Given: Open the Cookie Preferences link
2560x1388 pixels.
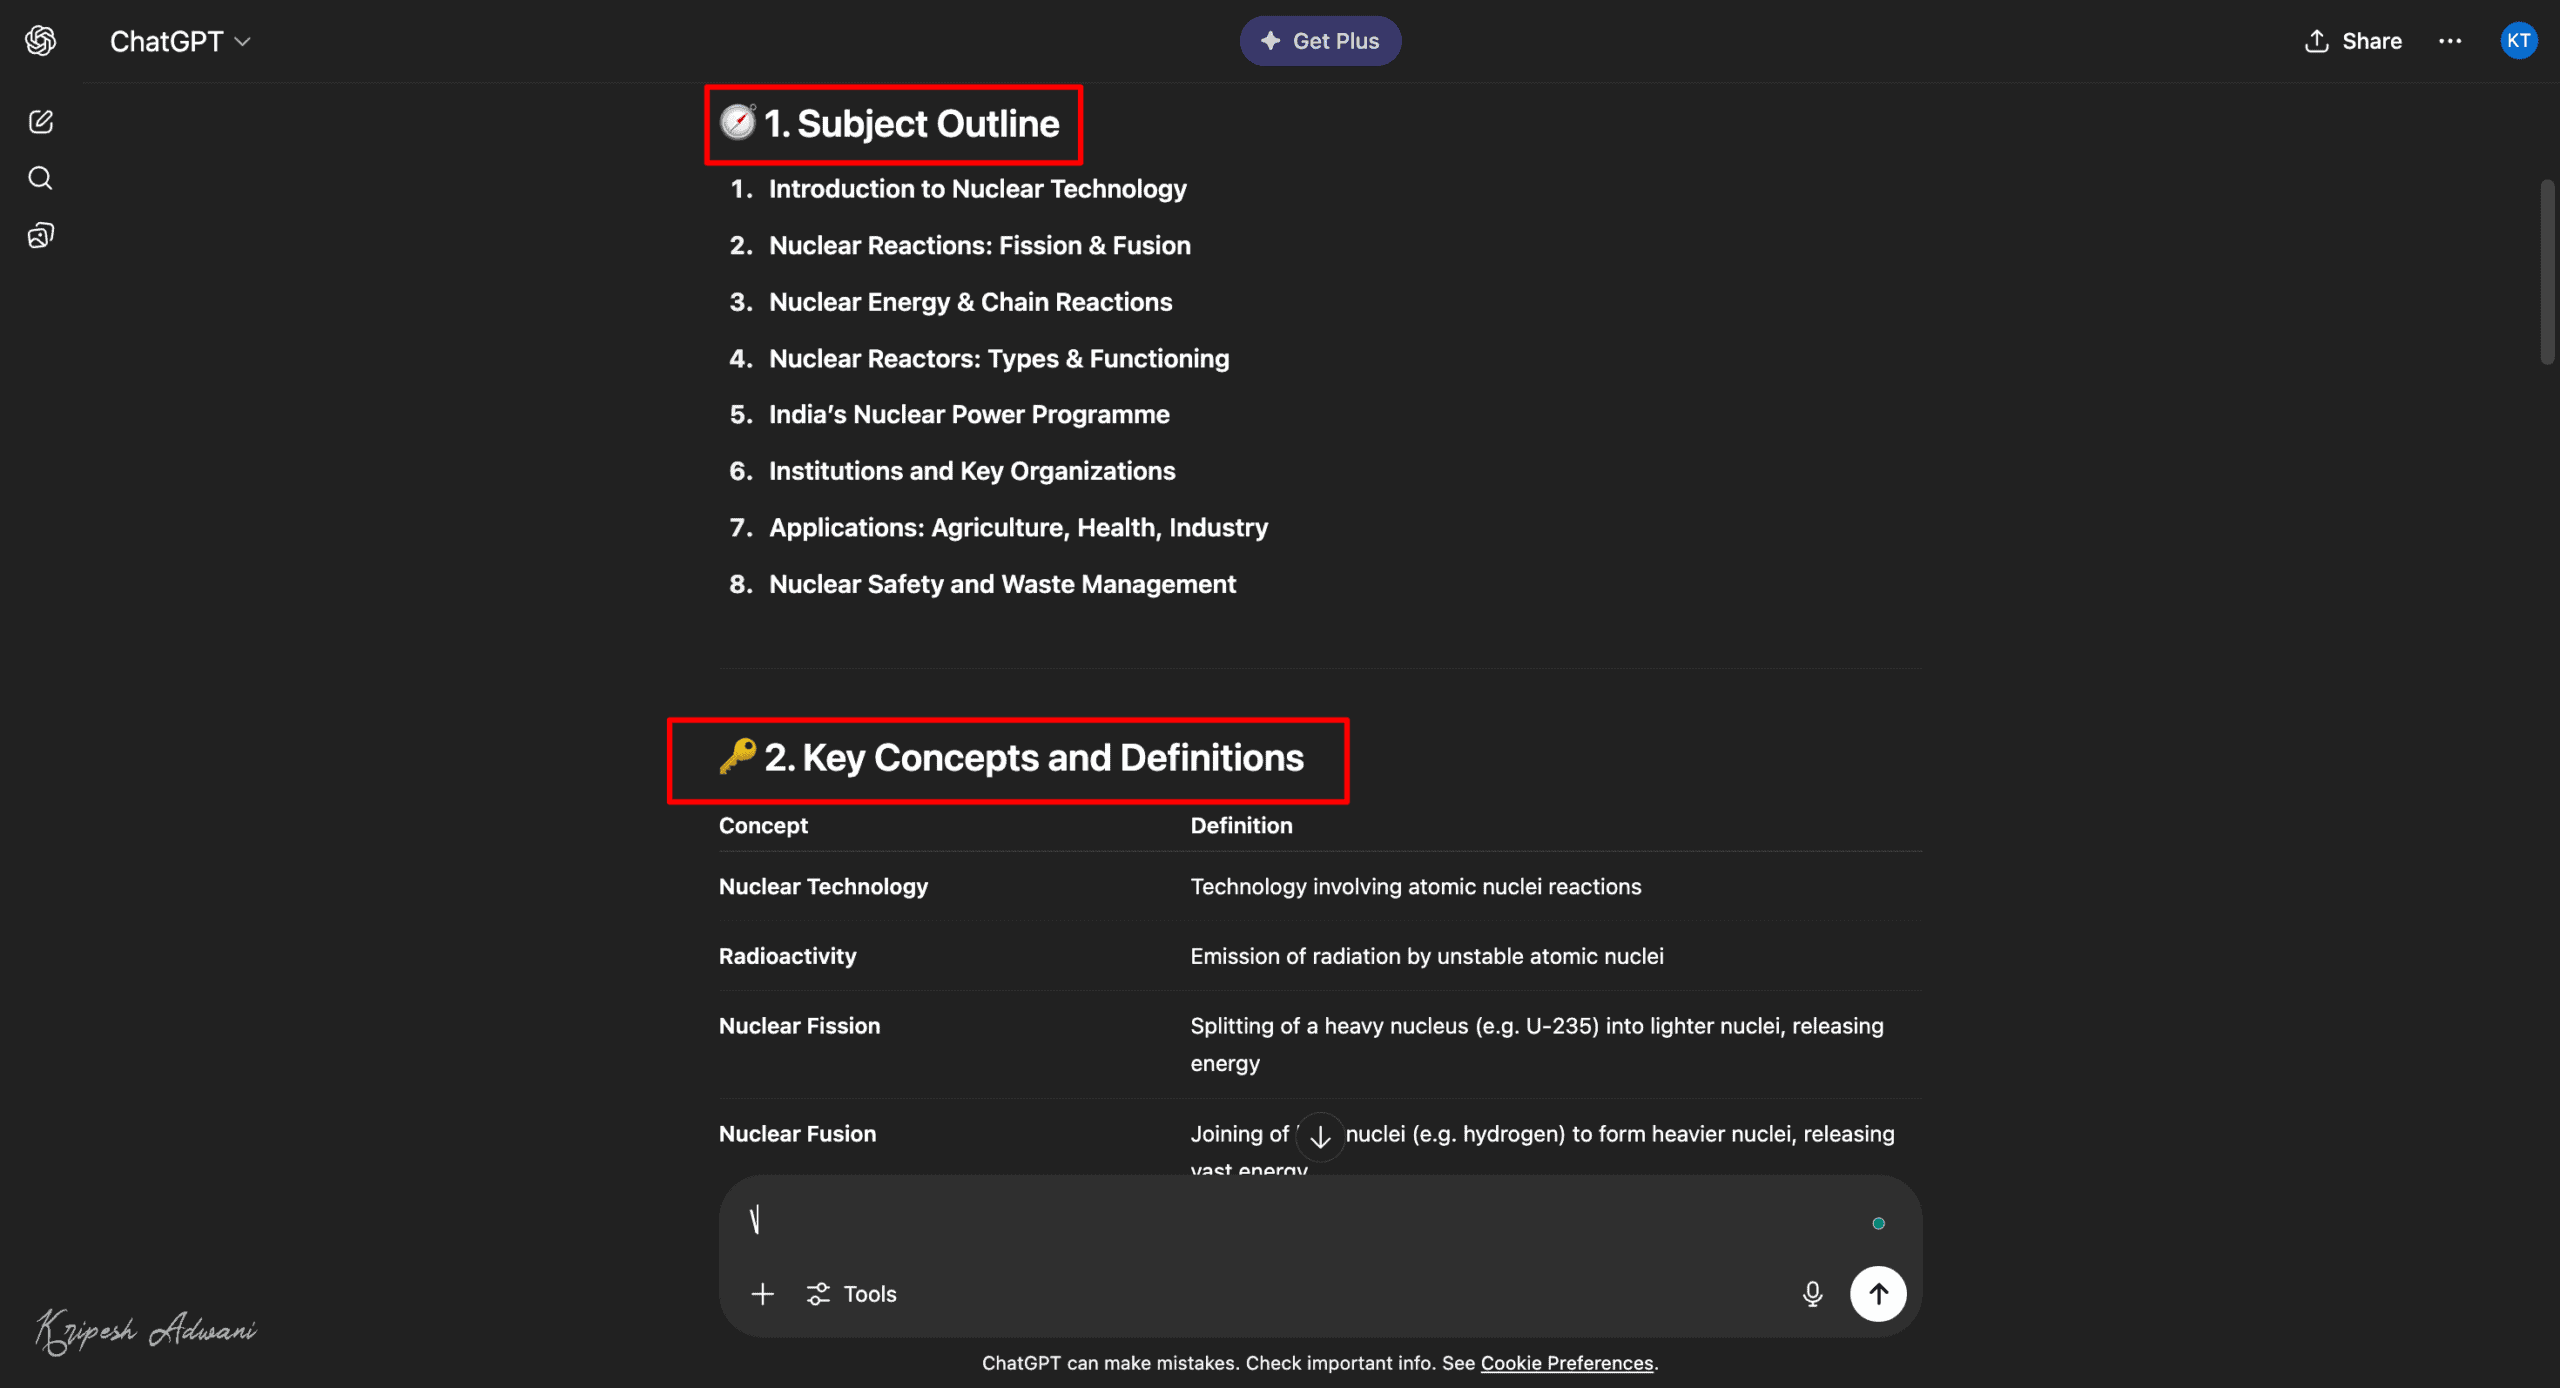Looking at the screenshot, I should (1566, 1363).
